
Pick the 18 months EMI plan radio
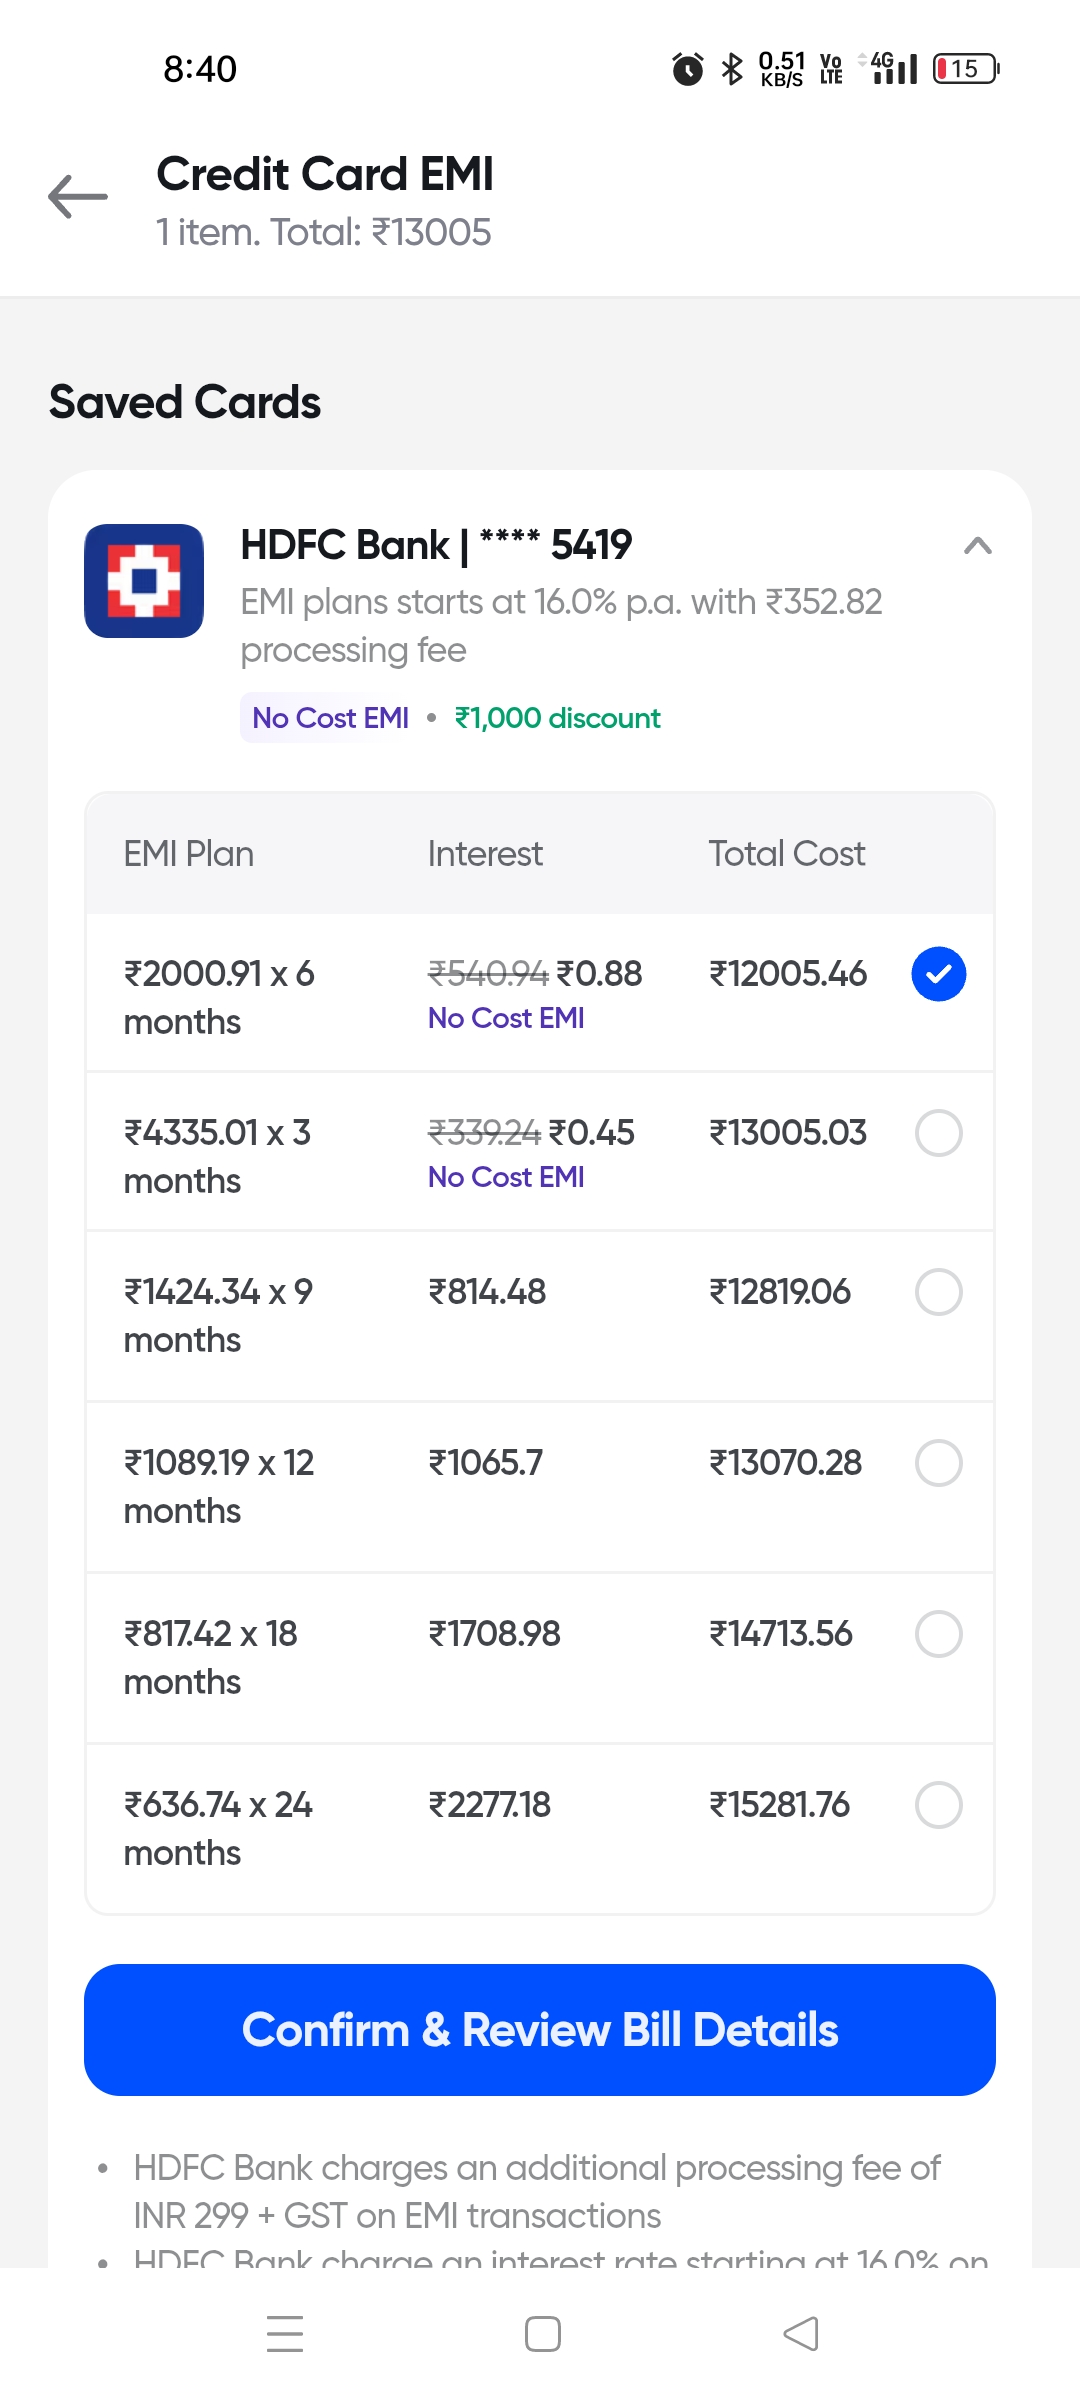[x=938, y=1634]
